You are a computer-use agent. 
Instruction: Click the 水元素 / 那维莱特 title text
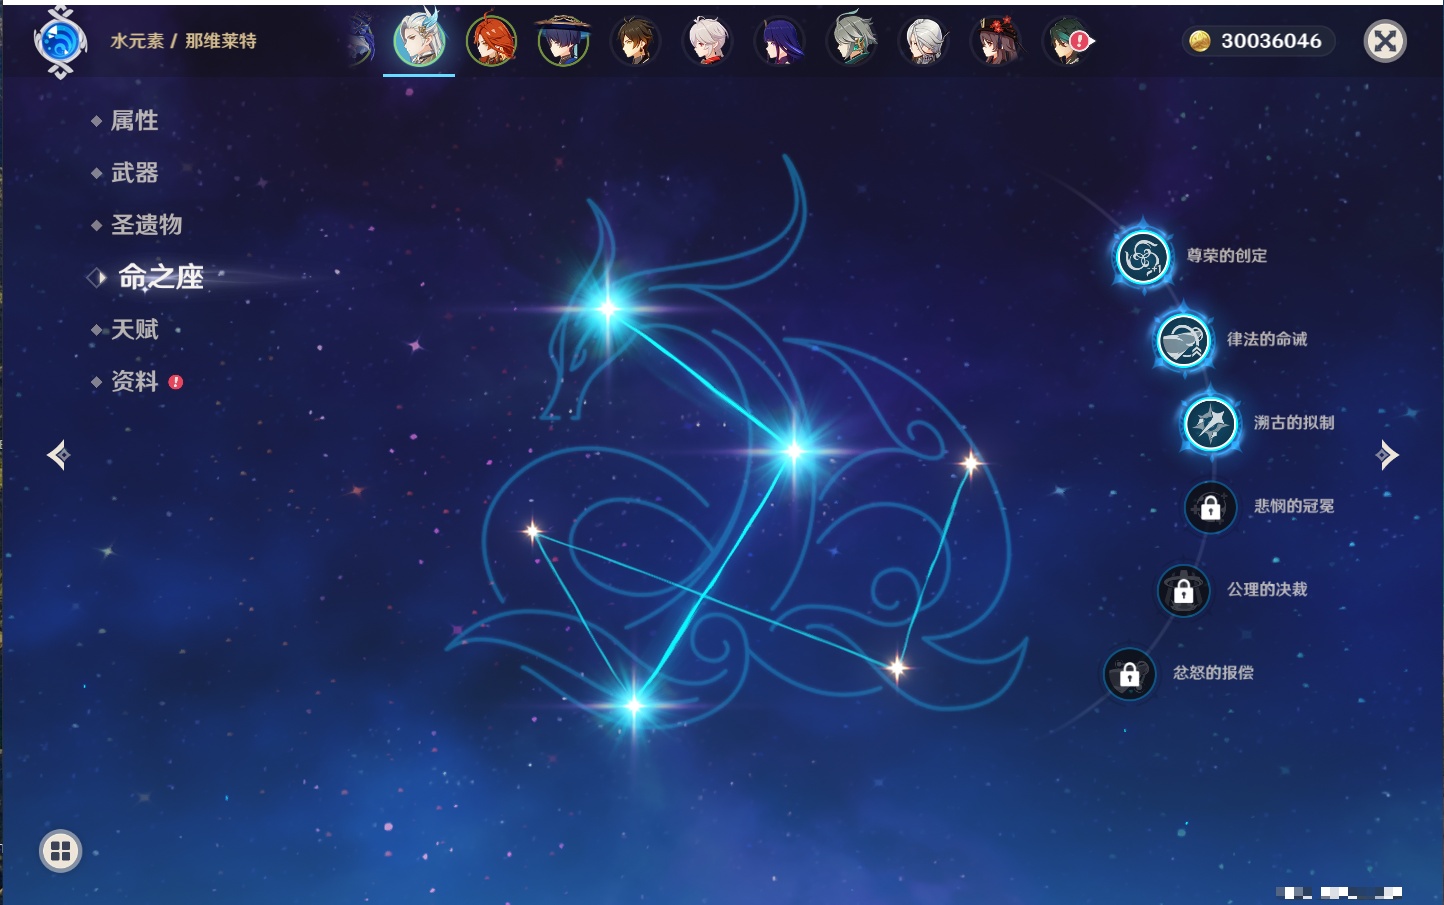point(183,41)
